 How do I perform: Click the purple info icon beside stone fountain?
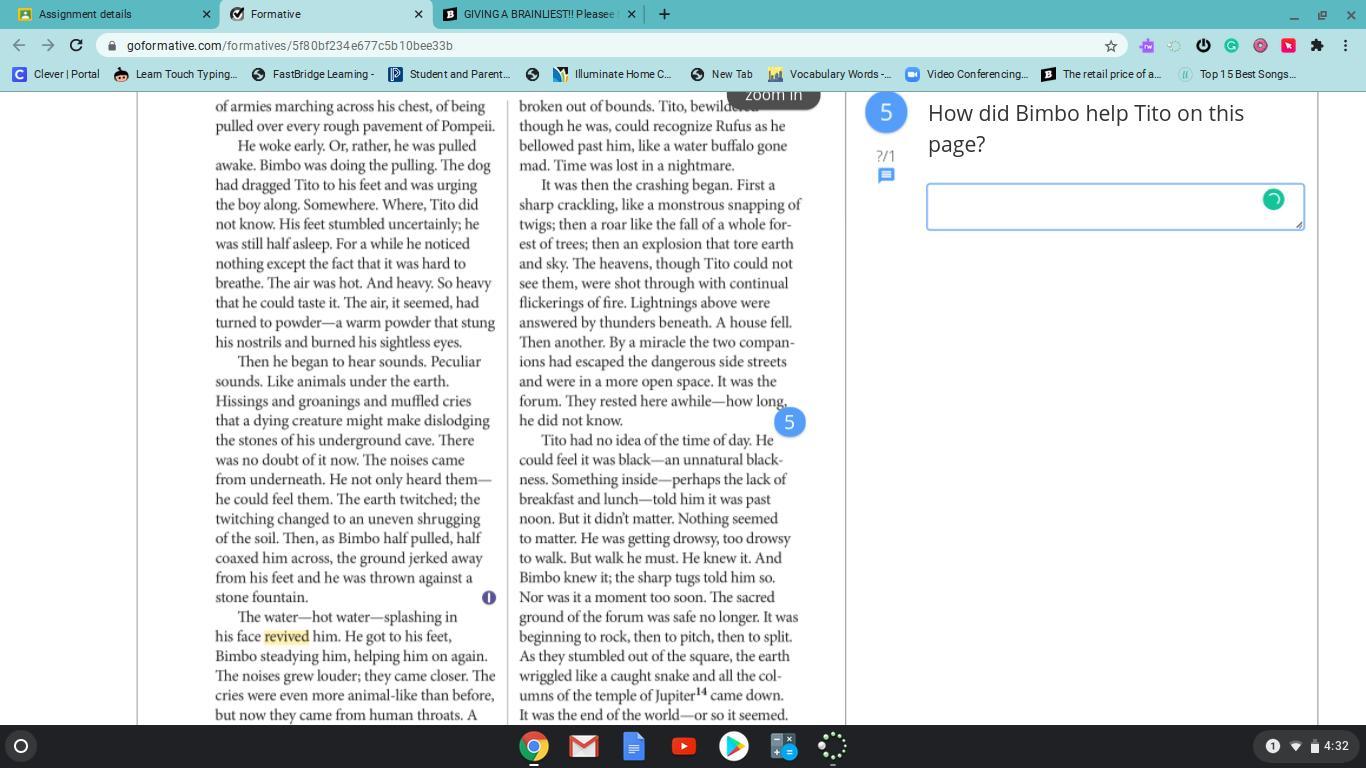click(x=489, y=598)
